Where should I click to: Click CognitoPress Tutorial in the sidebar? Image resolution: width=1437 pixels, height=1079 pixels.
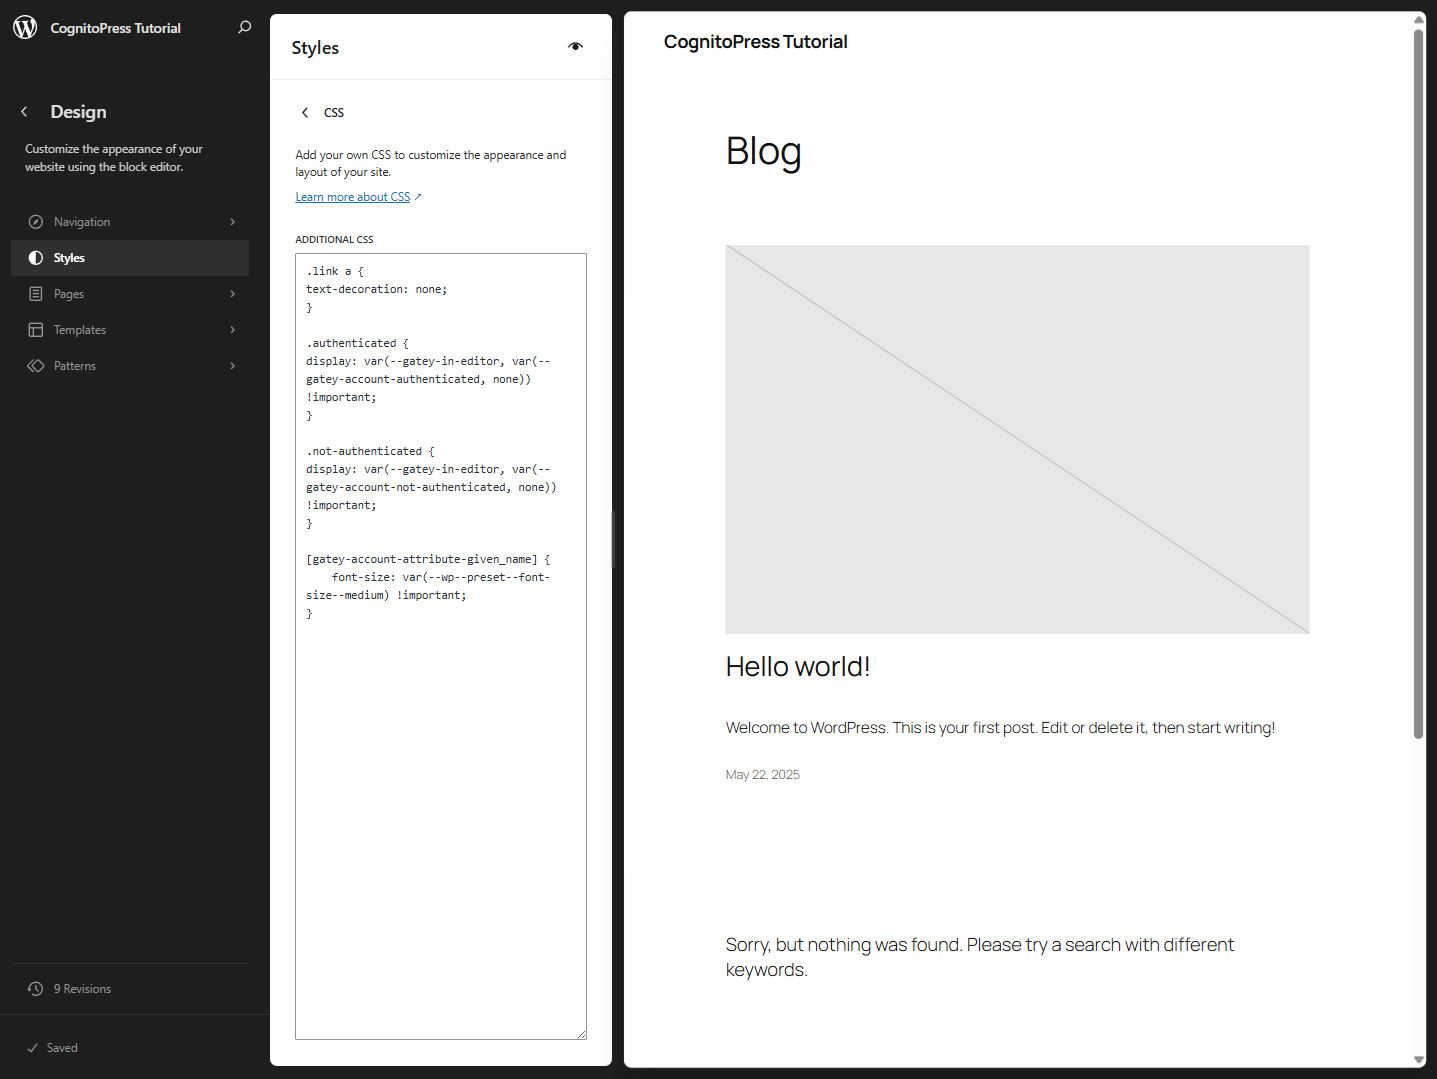[115, 28]
